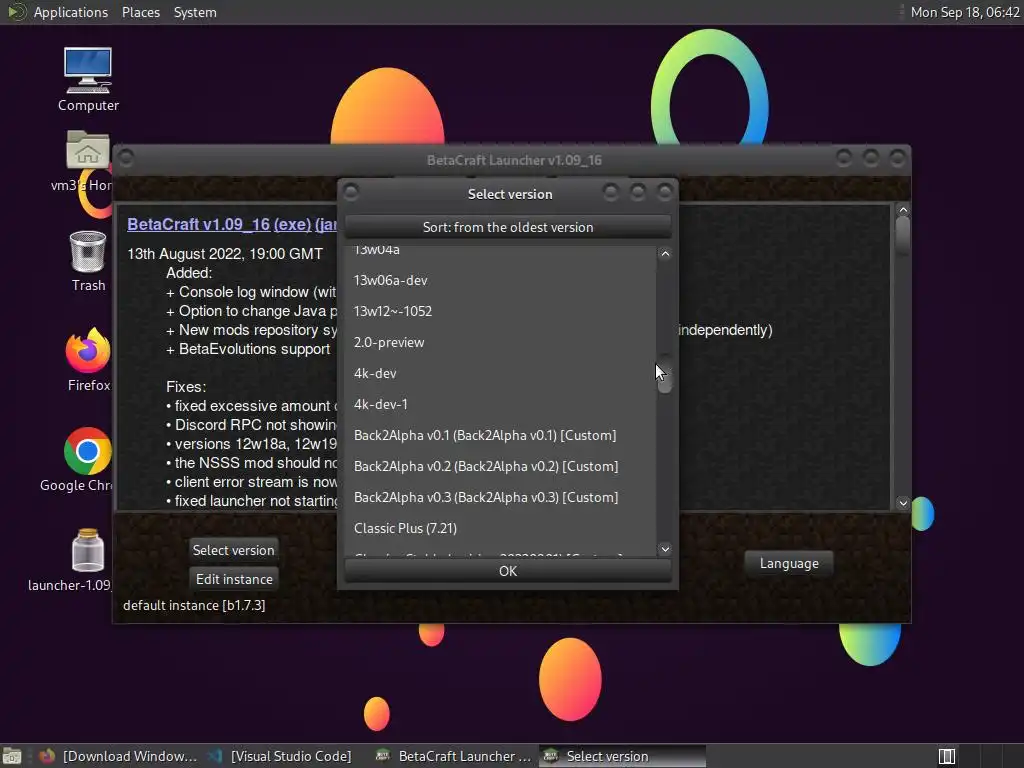Confirm selection with the OK button
Screen dimensions: 1024x768
coord(507,571)
